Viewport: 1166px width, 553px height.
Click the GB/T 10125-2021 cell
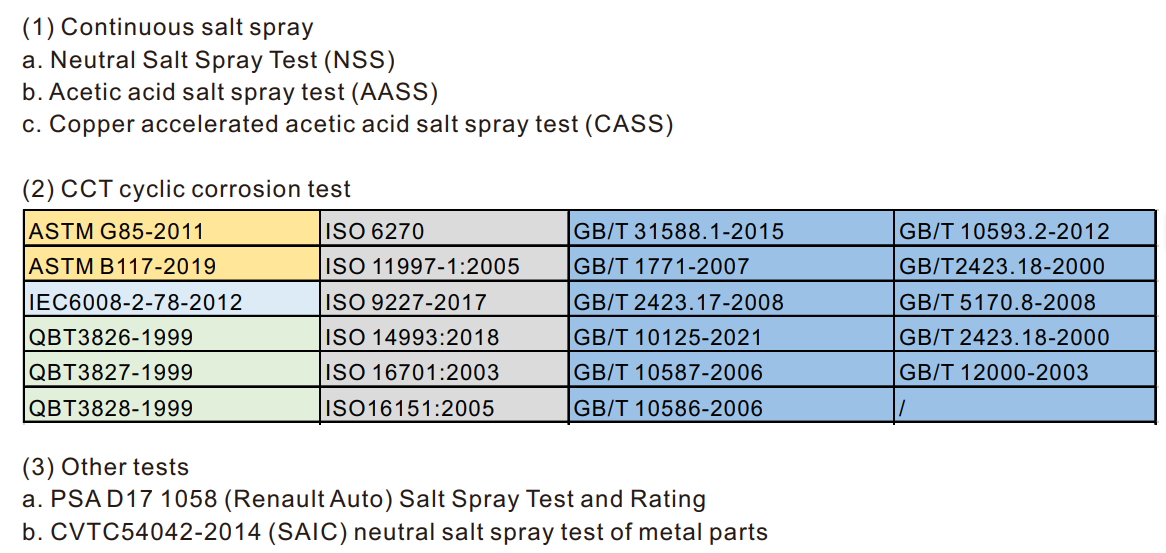pyautogui.click(x=732, y=334)
